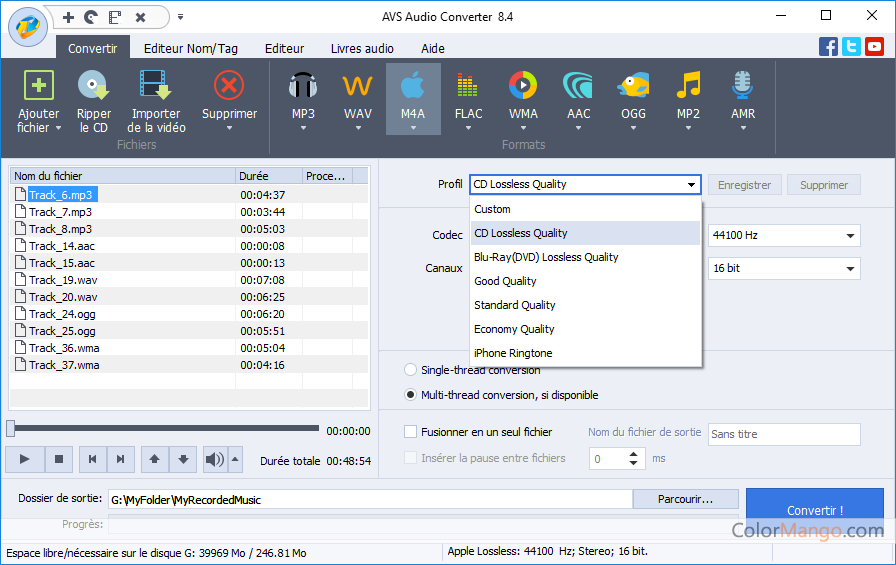
Task: Choose Standard Quality profile
Action: pos(585,305)
